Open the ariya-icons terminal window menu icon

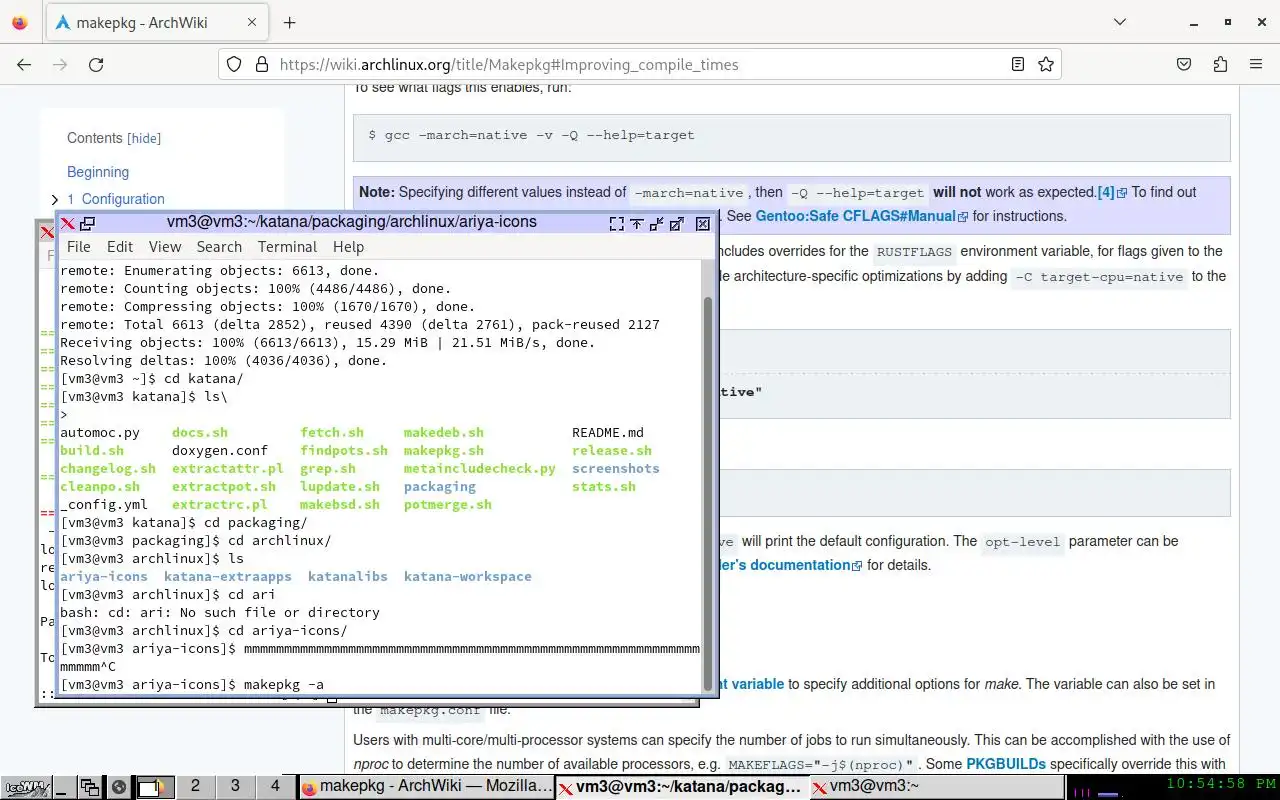click(67, 223)
